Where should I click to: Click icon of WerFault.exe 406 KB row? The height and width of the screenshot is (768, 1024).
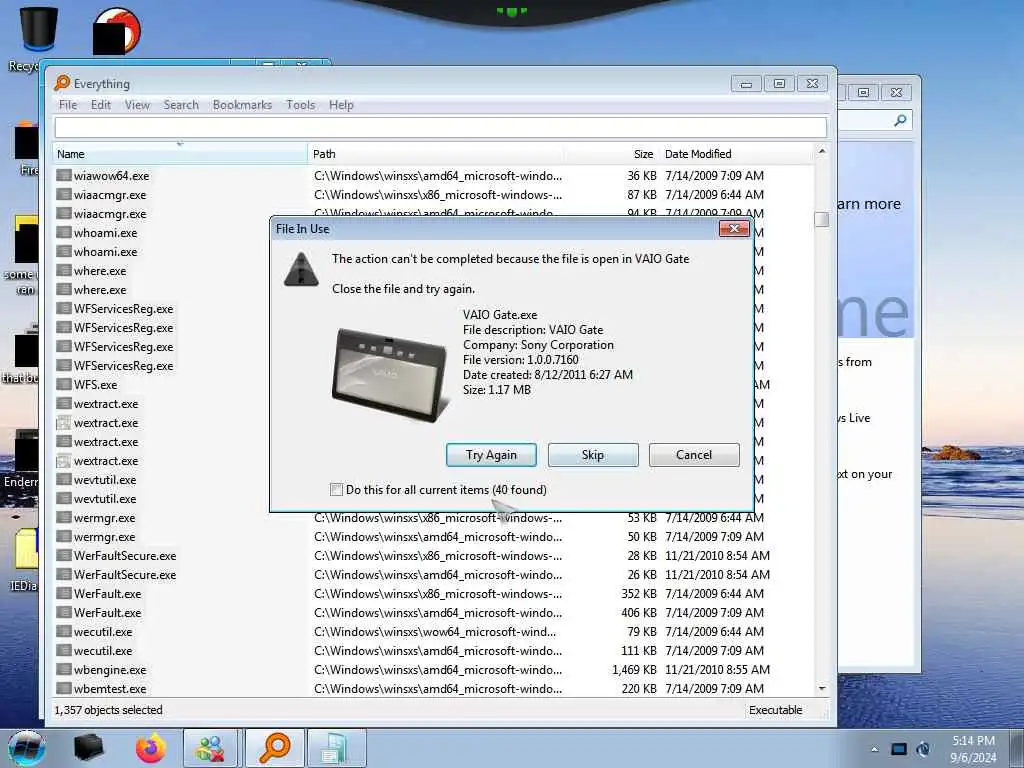click(x=63, y=613)
